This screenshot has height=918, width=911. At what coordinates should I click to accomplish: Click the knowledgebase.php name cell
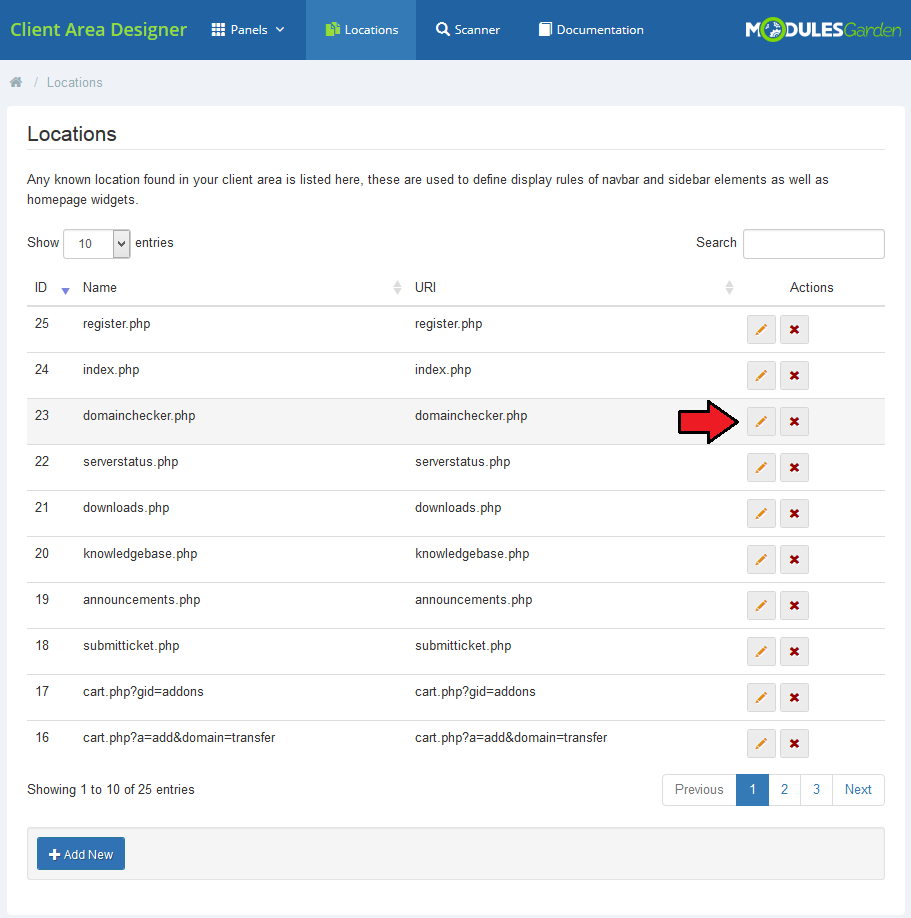click(140, 554)
